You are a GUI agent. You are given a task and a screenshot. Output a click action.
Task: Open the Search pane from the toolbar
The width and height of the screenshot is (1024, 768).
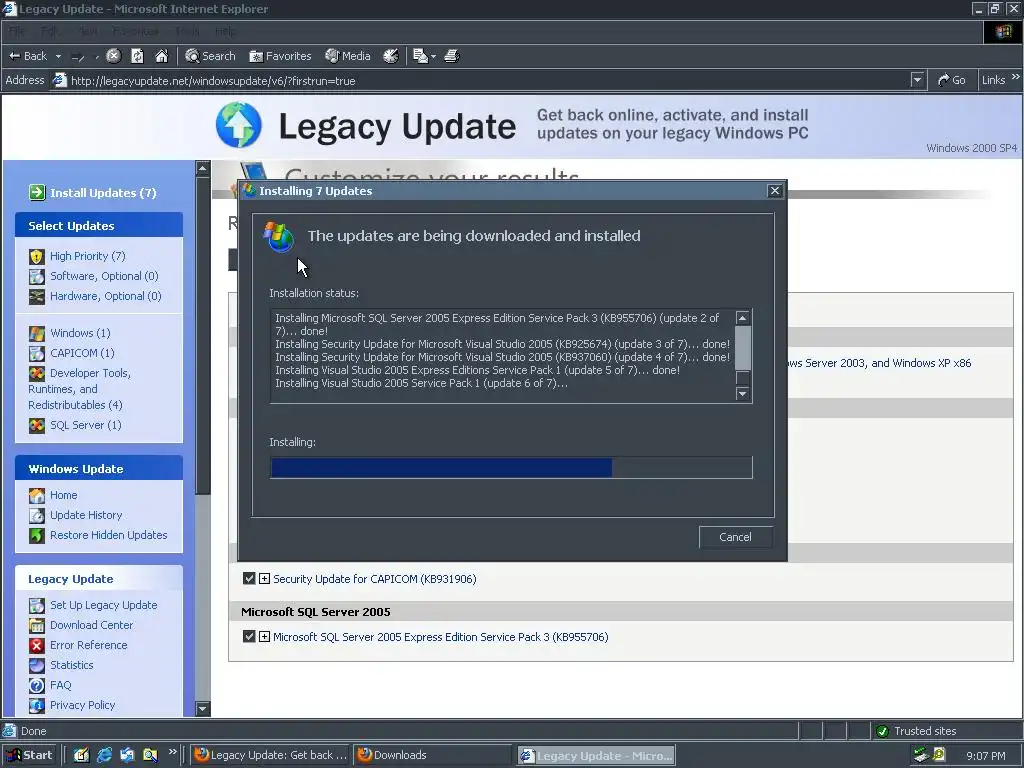[210, 56]
